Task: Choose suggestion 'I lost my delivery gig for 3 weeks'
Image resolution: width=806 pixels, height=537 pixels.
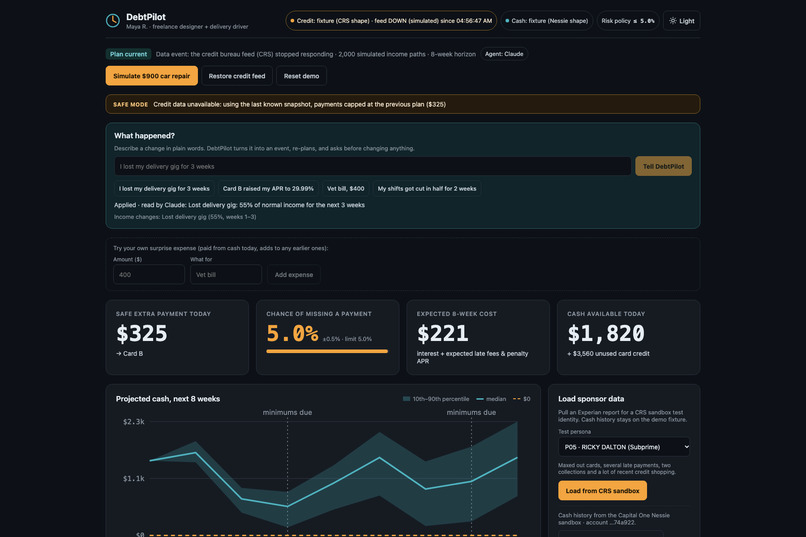Action: coord(164,189)
